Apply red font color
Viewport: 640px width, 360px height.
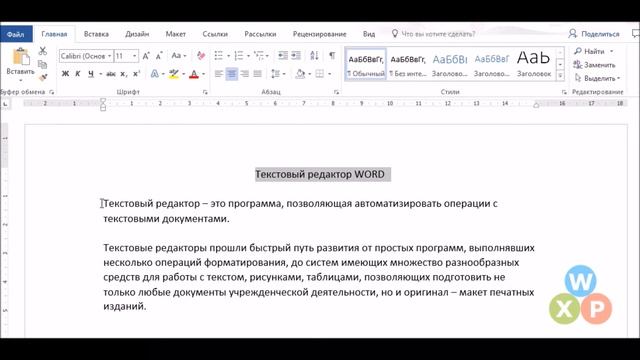pyautogui.click(x=194, y=74)
